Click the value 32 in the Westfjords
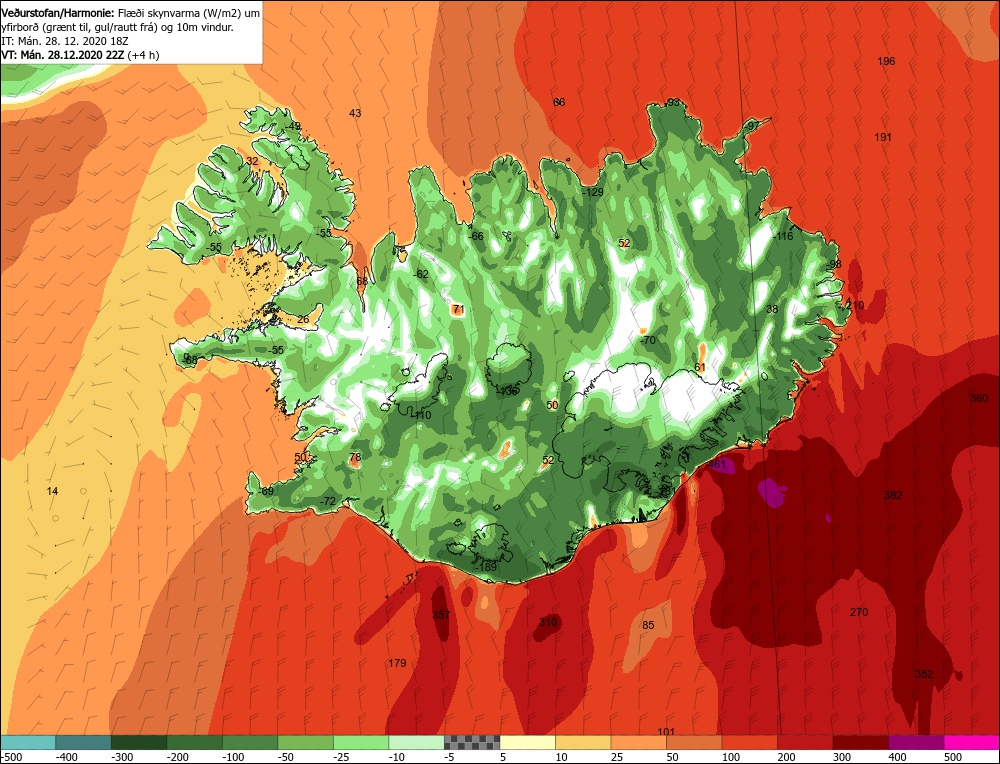Image resolution: width=1000 pixels, height=764 pixels. coord(253,161)
